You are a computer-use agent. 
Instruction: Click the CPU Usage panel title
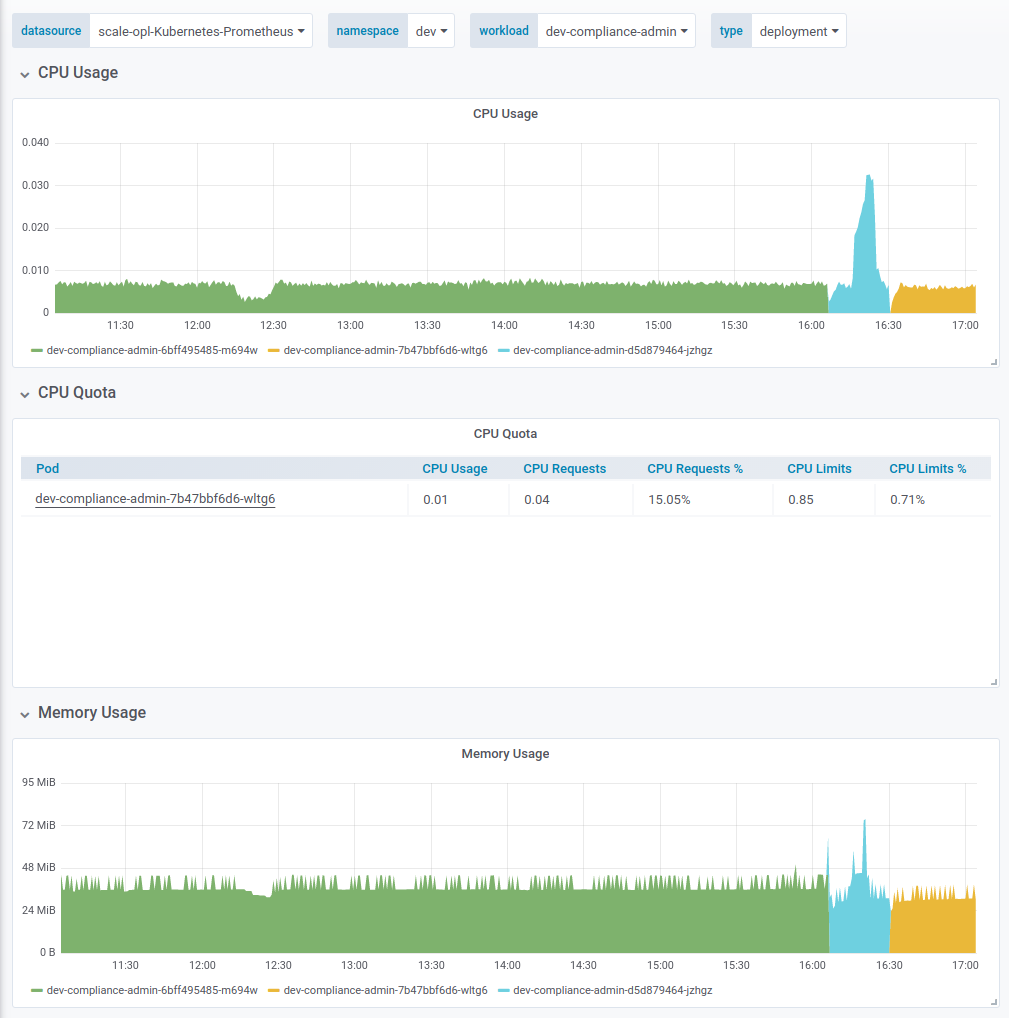pos(505,114)
